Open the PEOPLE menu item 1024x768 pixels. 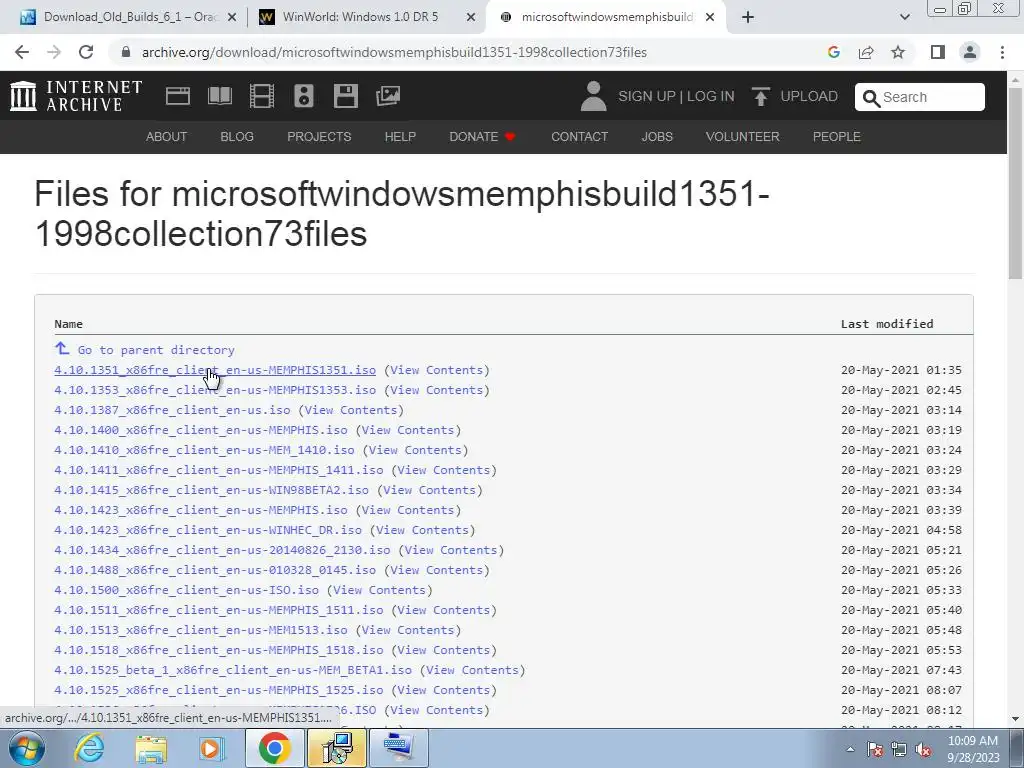[837, 136]
